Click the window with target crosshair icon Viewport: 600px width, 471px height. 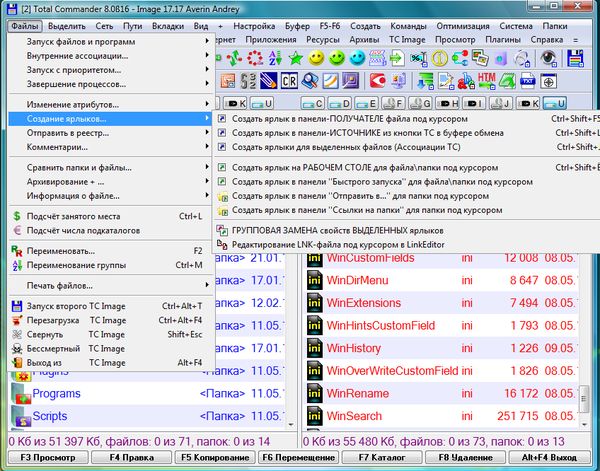[548, 81]
